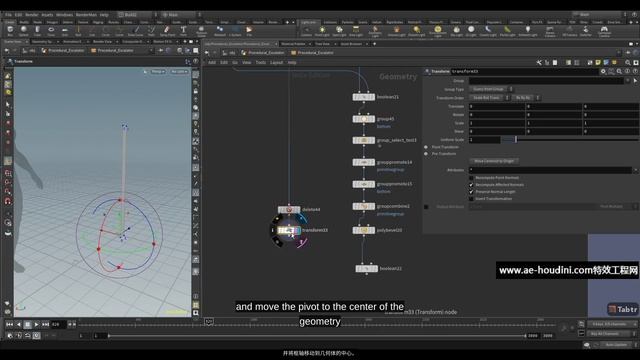This screenshot has height=360, width=640.
Task: Select the Tube shelf tool
Action: coord(37,31)
